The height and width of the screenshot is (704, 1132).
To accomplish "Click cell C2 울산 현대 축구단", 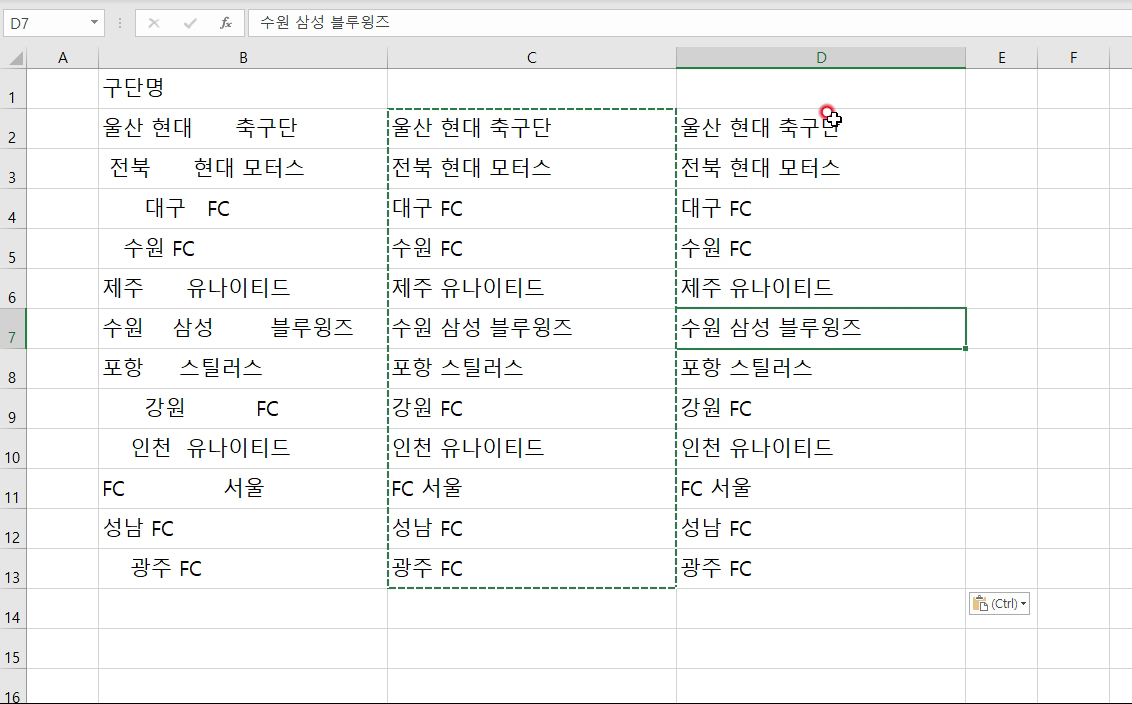I will click(532, 129).
